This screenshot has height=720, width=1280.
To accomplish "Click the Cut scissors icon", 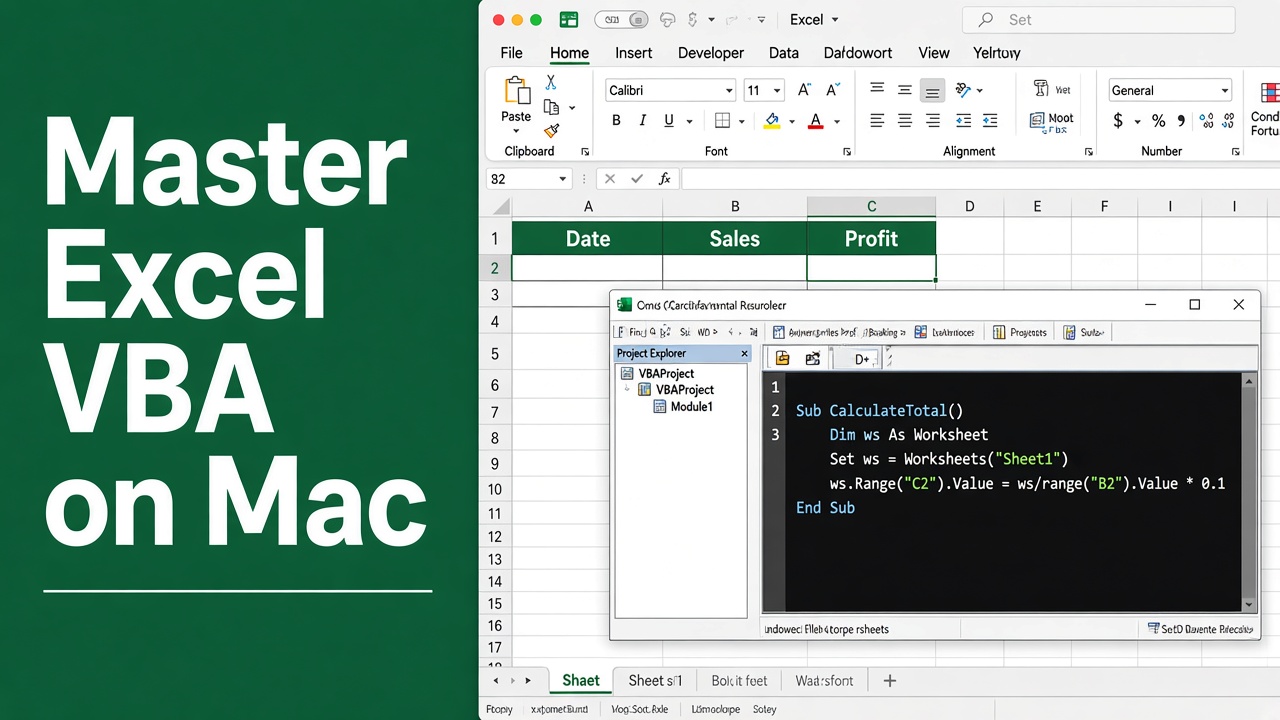I will (x=551, y=82).
